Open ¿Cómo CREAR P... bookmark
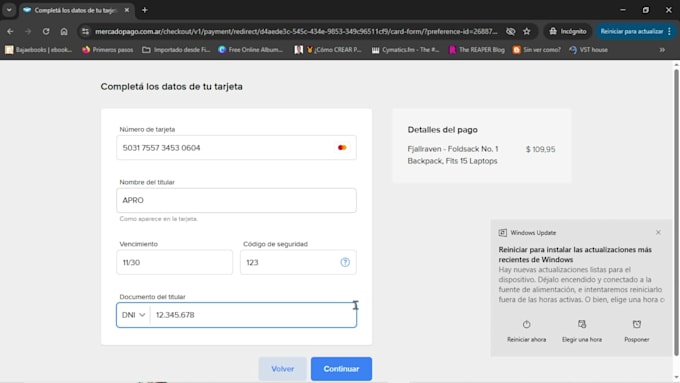The height and width of the screenshot is (383, 680). pyautogui.click(x=328, y=50)
